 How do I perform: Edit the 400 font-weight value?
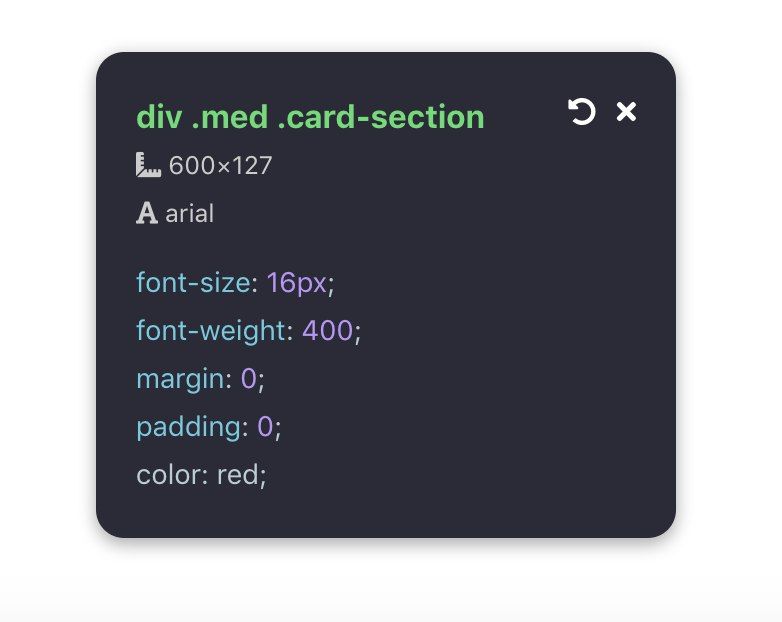point(327,331)
